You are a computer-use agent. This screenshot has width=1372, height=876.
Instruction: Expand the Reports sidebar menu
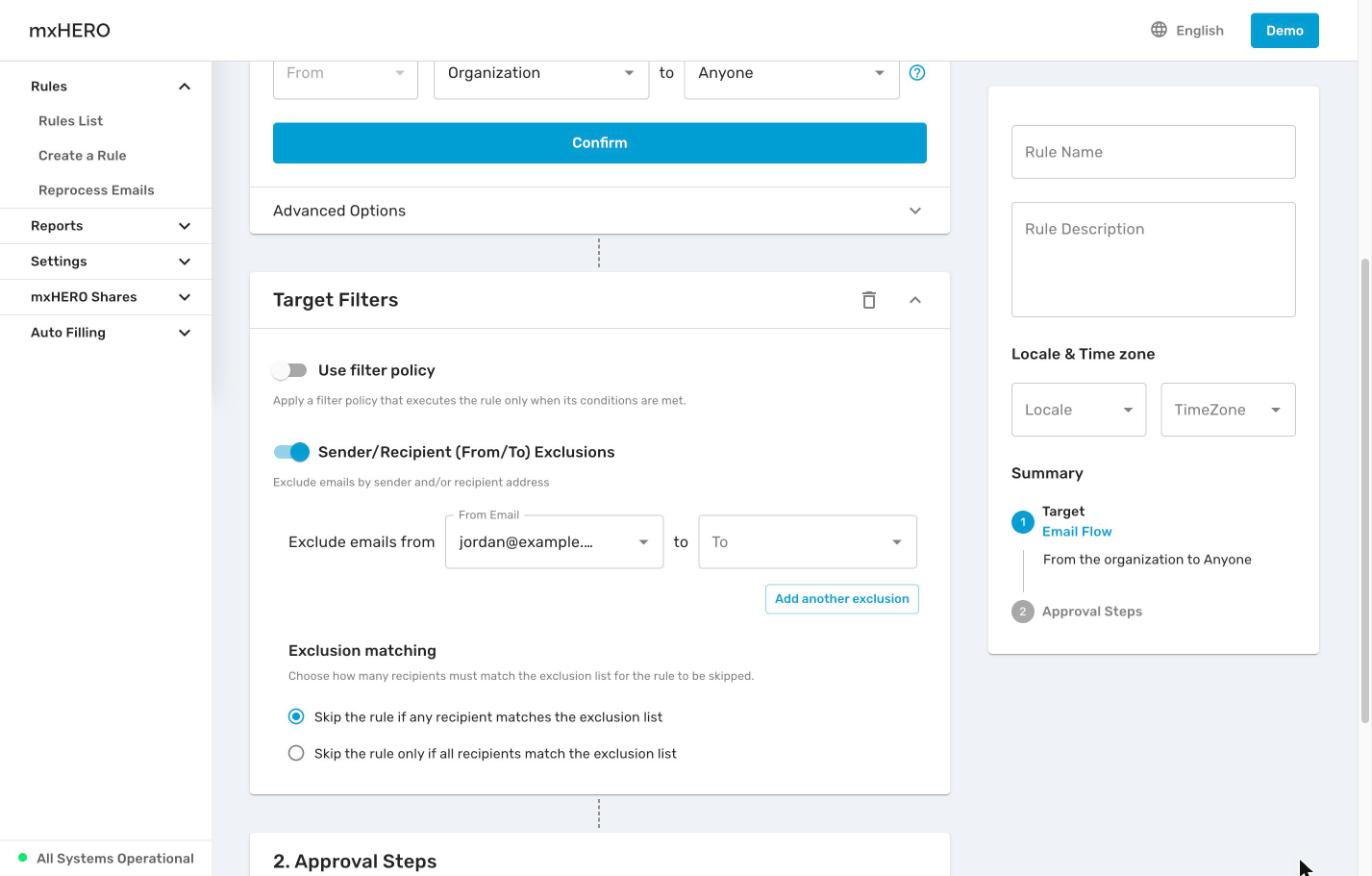[106, 226]
